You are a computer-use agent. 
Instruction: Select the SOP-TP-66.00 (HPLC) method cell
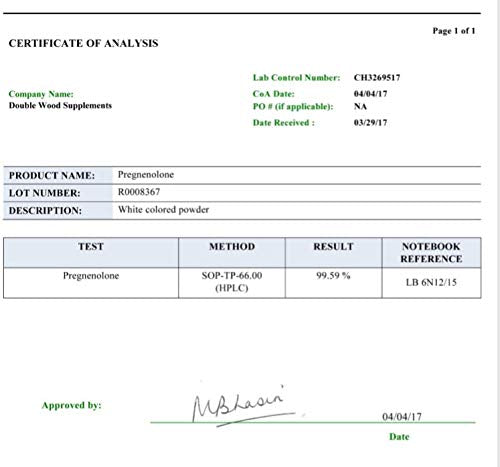pos(232,283)
